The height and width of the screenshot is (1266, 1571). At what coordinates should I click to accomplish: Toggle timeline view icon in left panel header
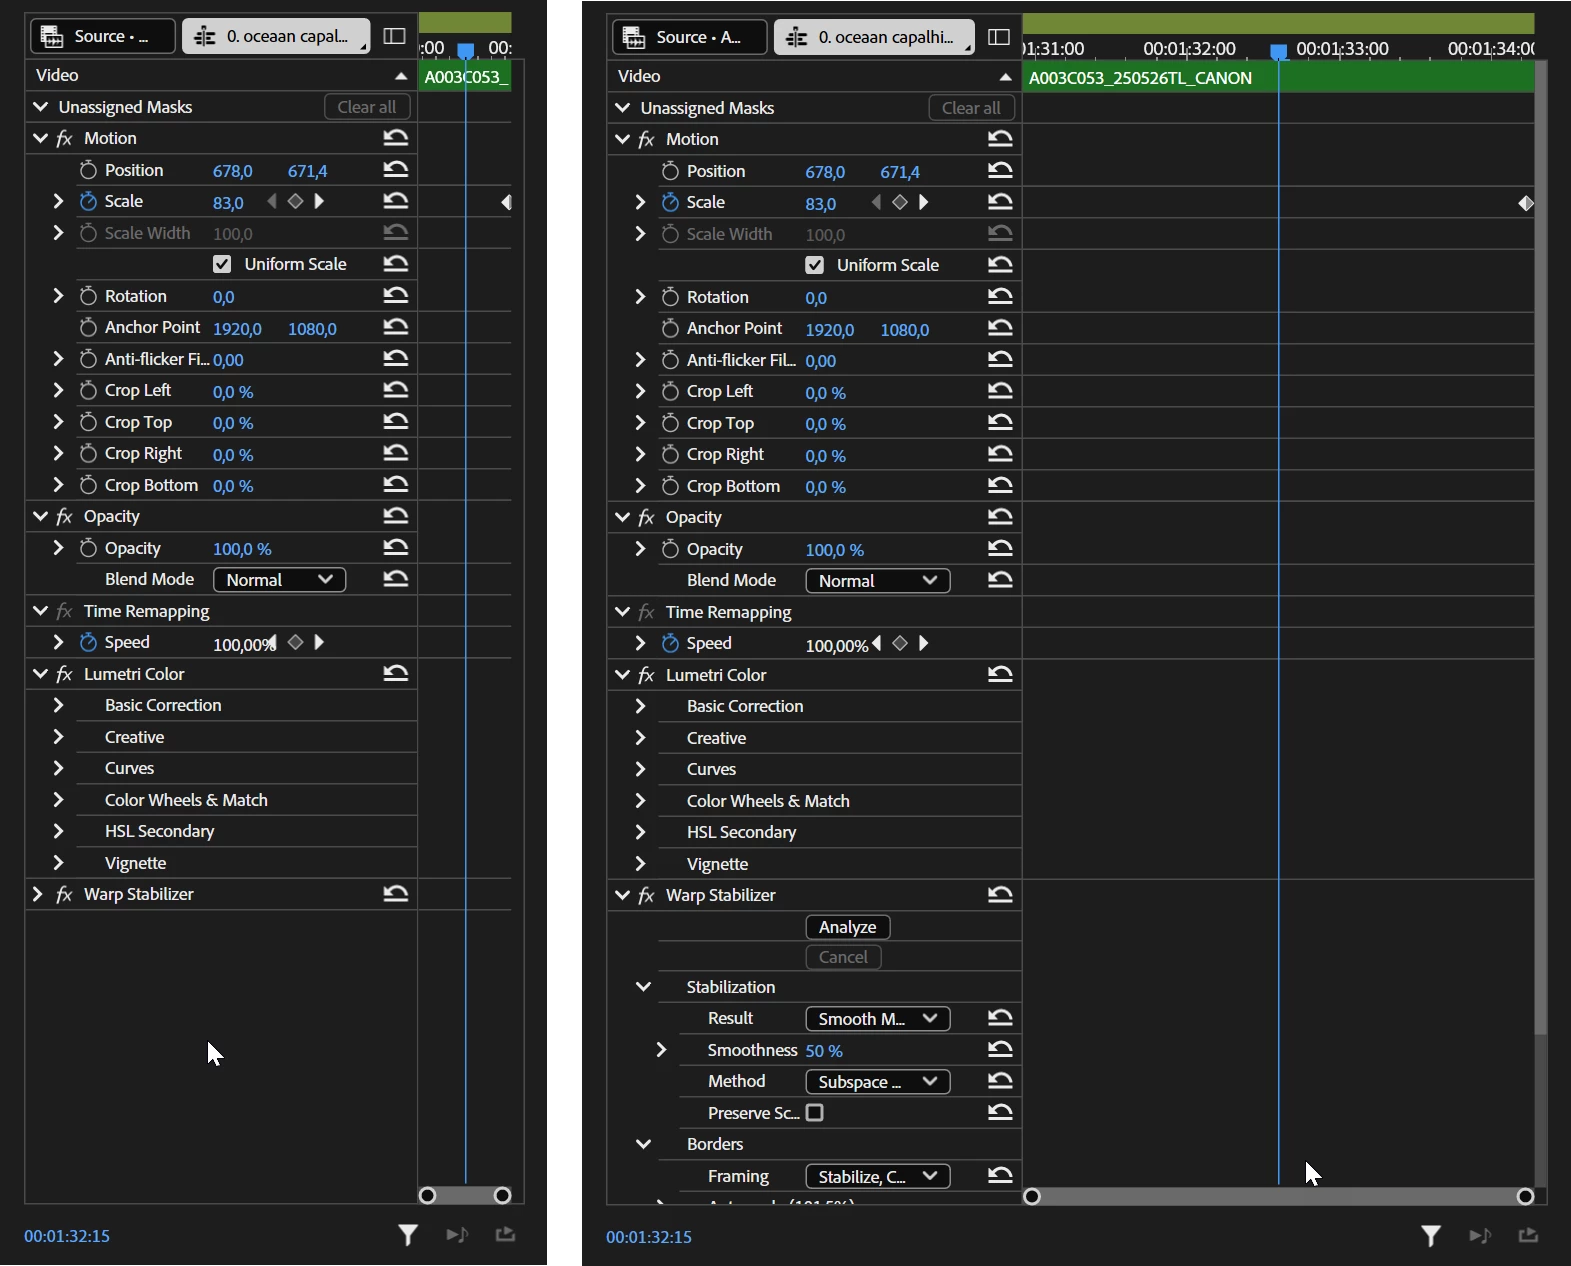[x=395, y=36]
